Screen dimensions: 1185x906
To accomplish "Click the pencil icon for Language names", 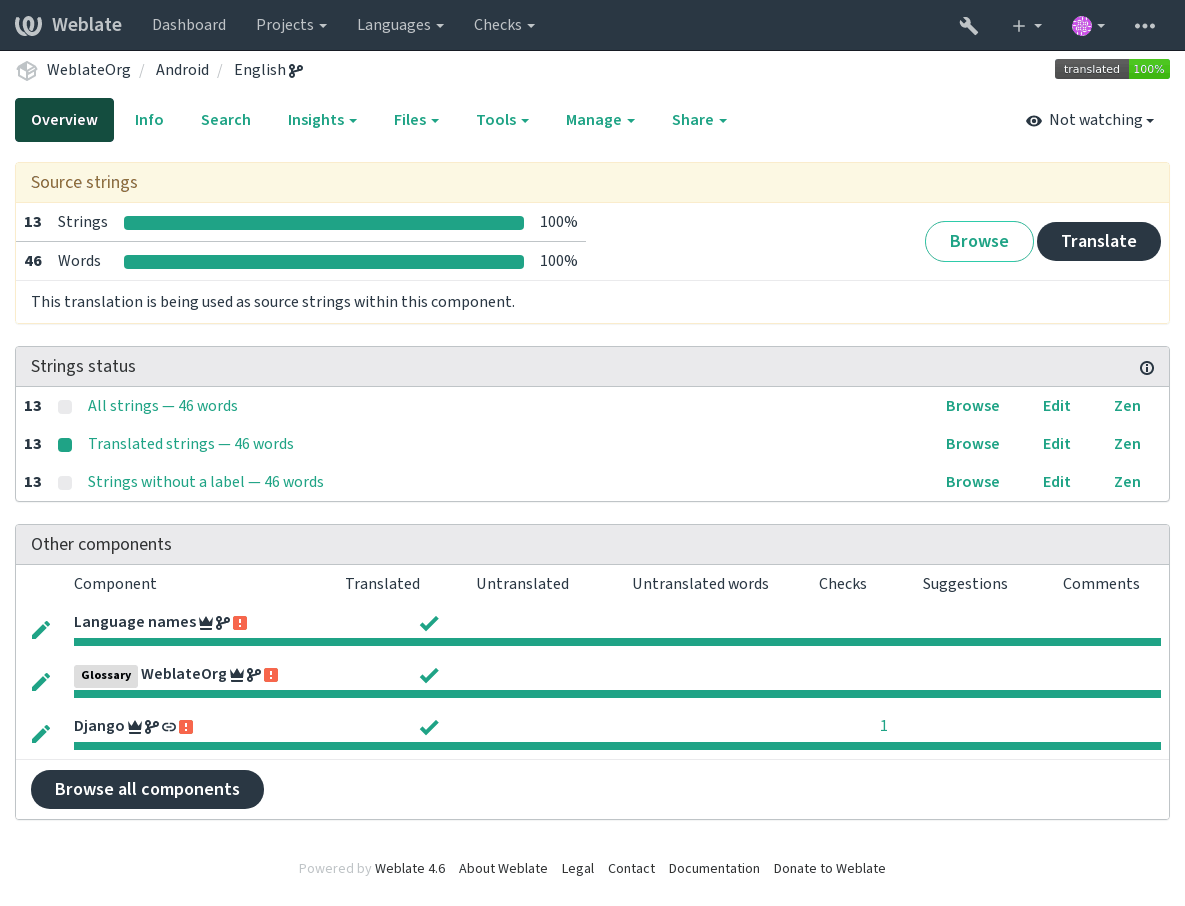I will tap(41, 629).
